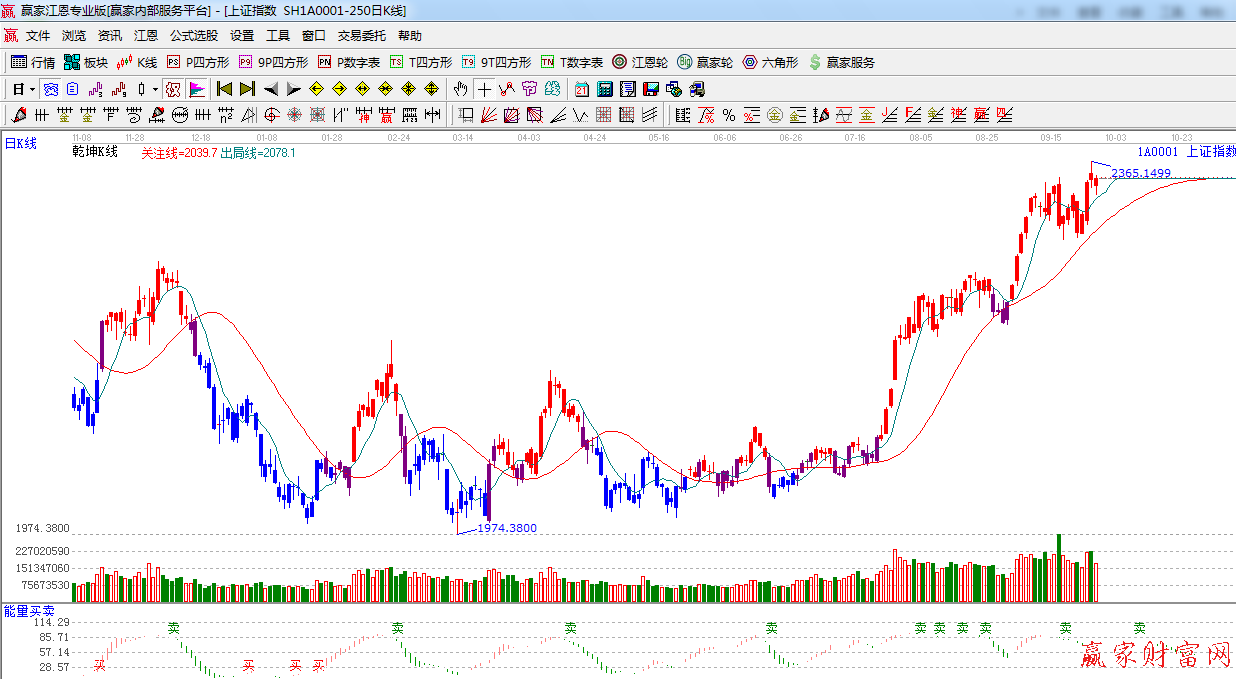Open the 公式选股 menu

tap(193, 36)
